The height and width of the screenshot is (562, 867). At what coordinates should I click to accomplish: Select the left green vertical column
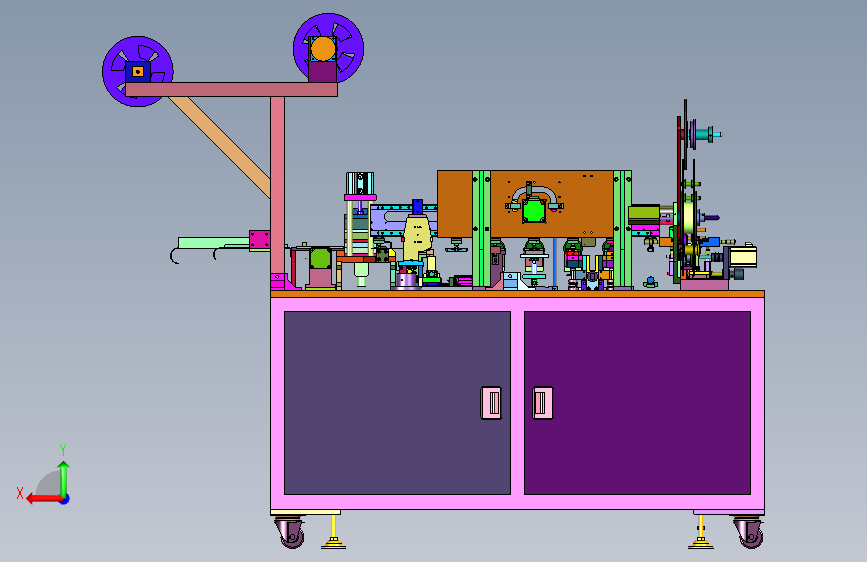click(481, 229)
